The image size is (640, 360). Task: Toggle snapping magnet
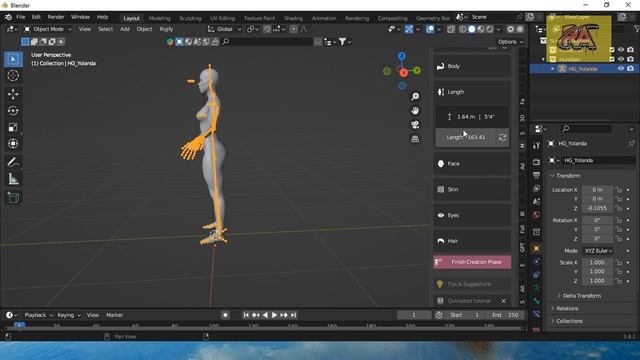[x=267, y=29]
